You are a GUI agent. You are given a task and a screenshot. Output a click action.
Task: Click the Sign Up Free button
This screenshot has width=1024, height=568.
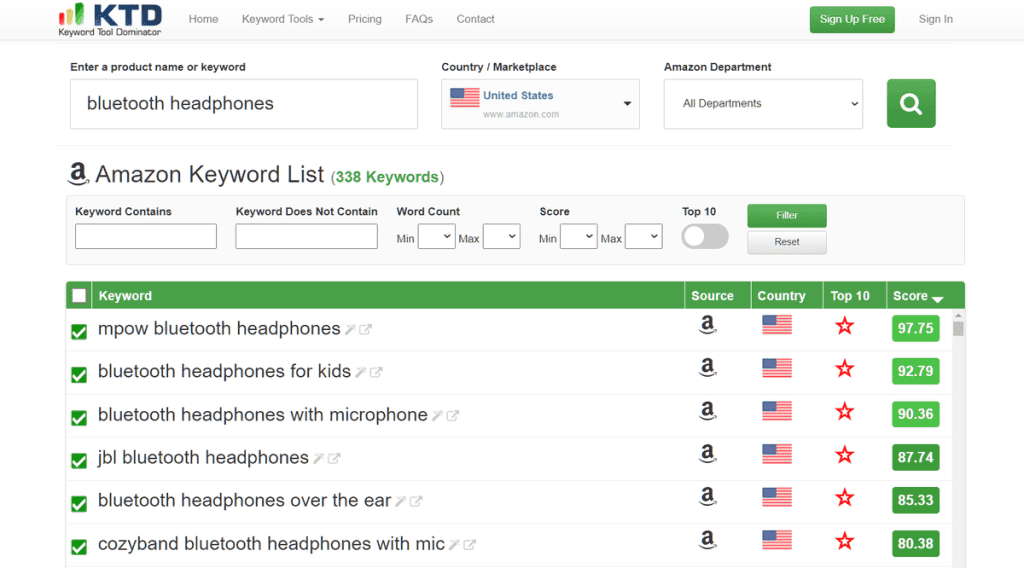(x=852, y=20)
